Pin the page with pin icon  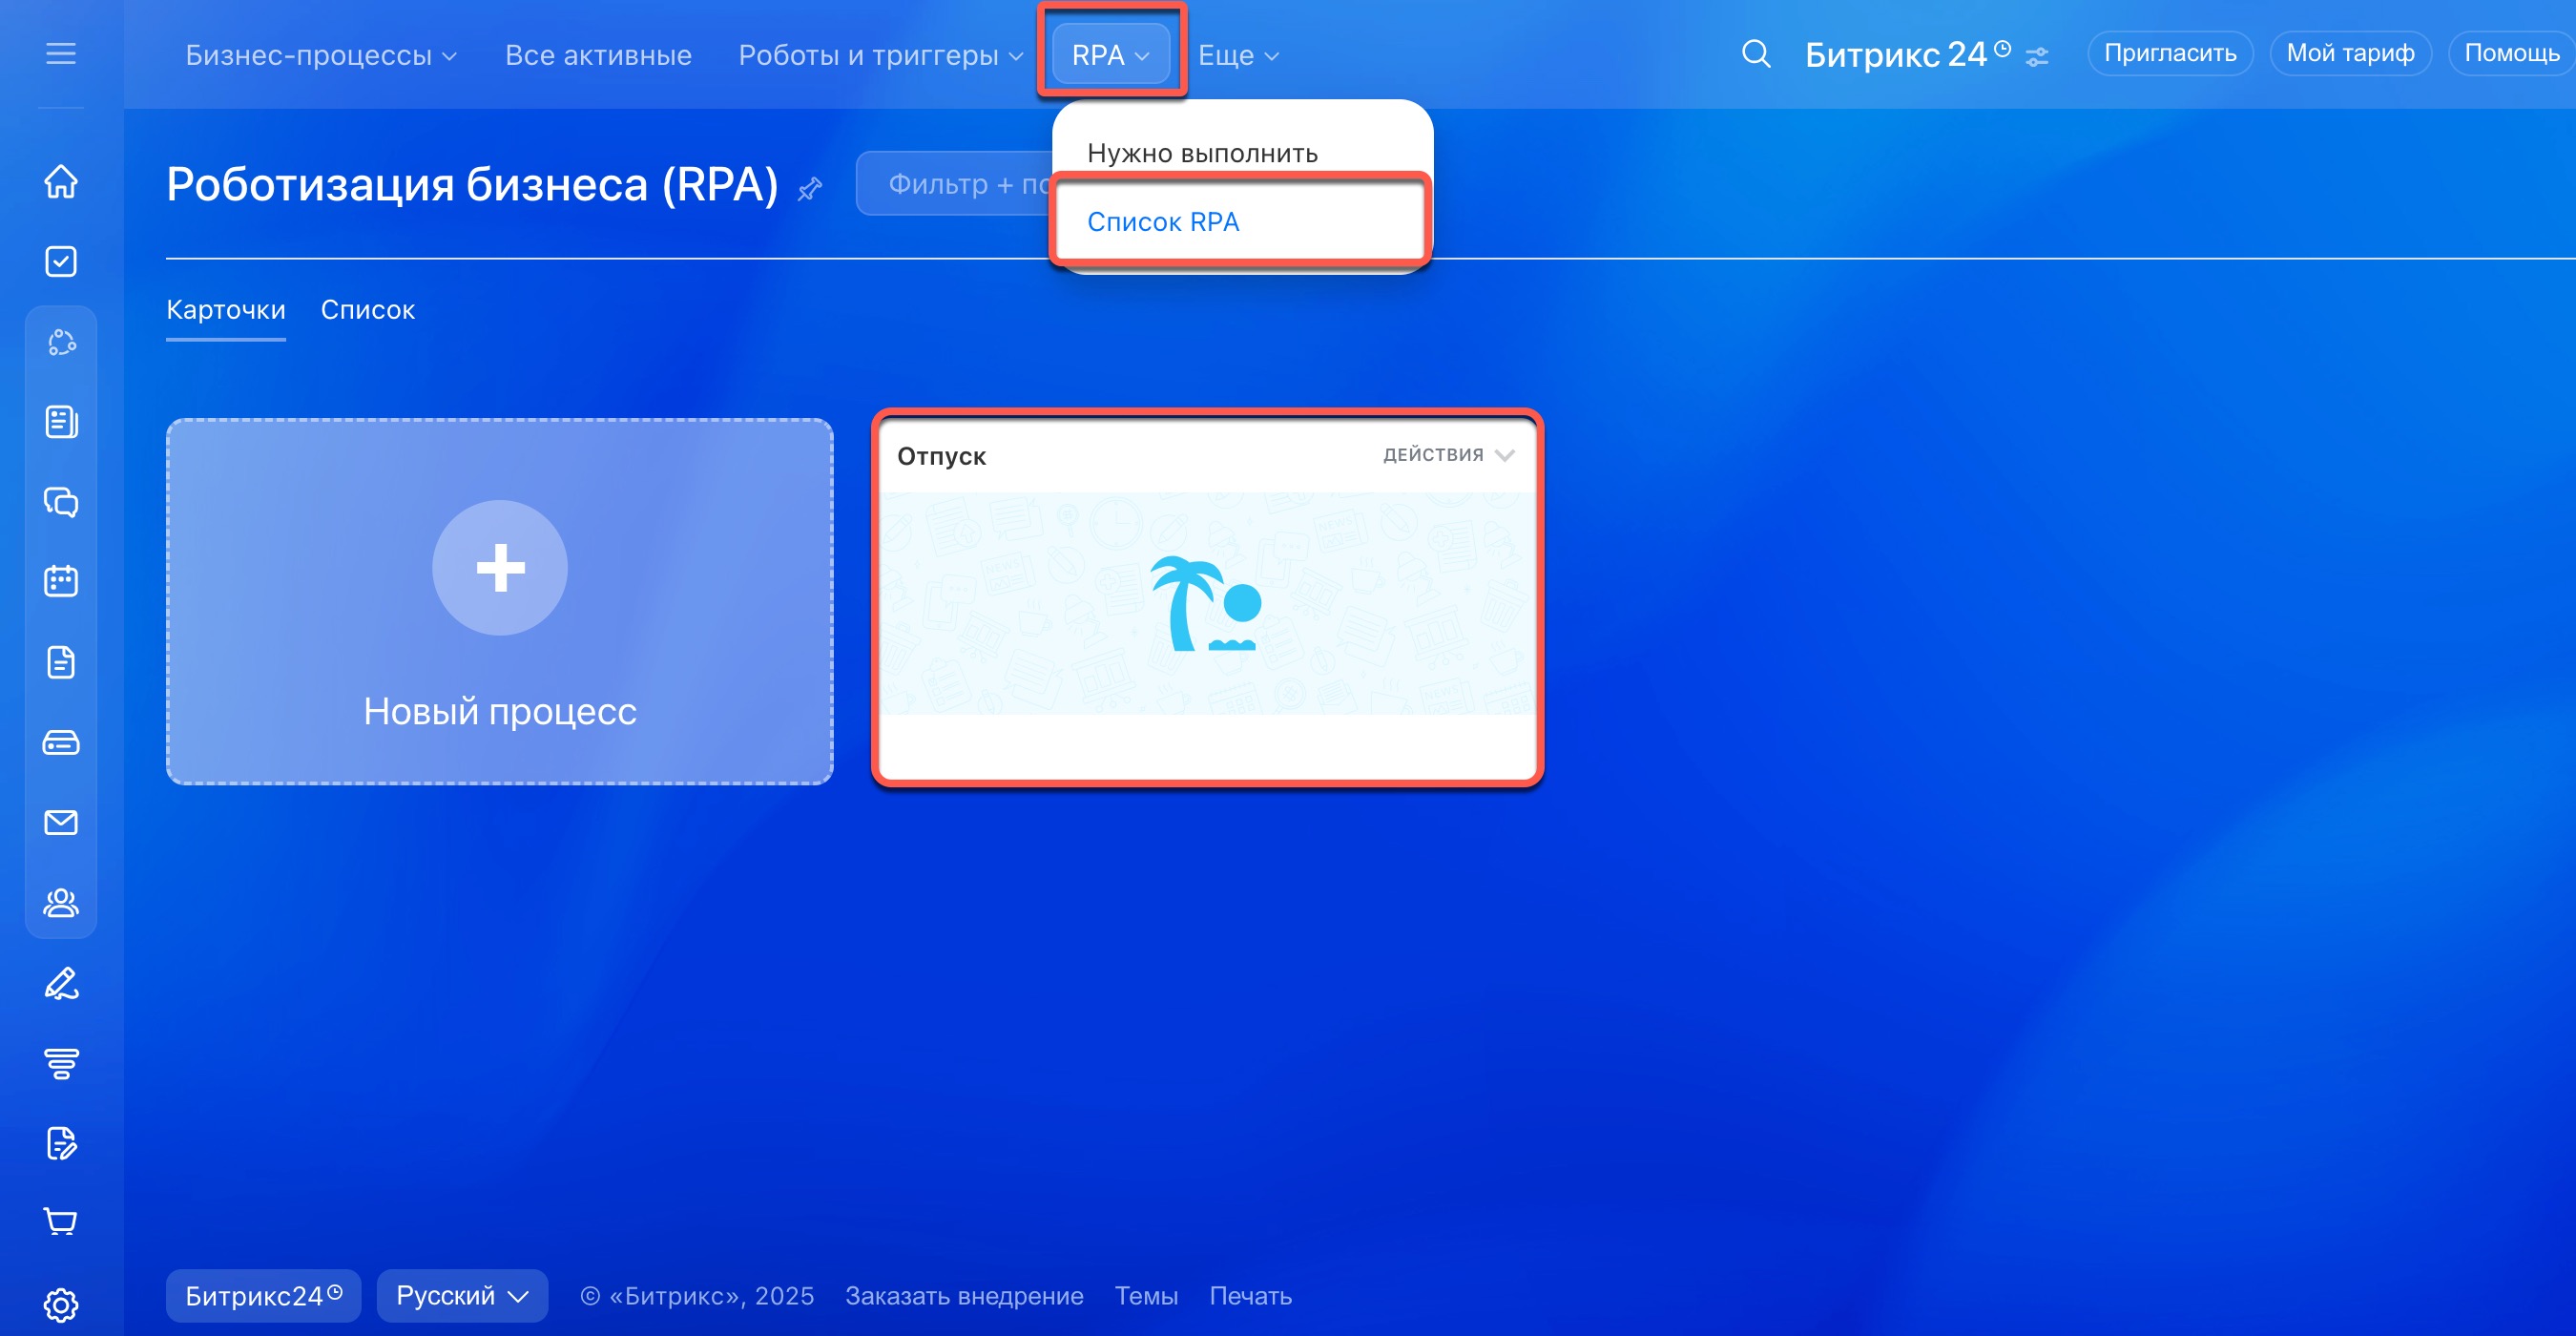[810, 188]
